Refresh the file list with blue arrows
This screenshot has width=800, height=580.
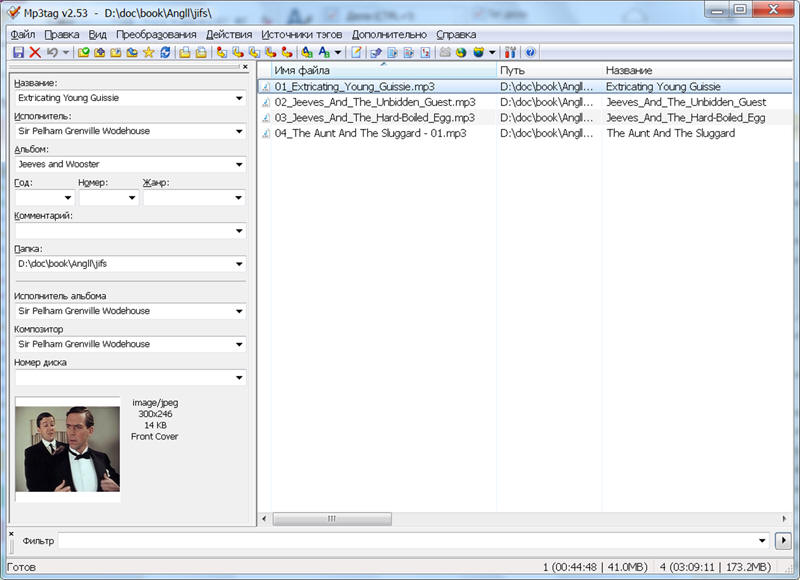[x=165, y=52]
